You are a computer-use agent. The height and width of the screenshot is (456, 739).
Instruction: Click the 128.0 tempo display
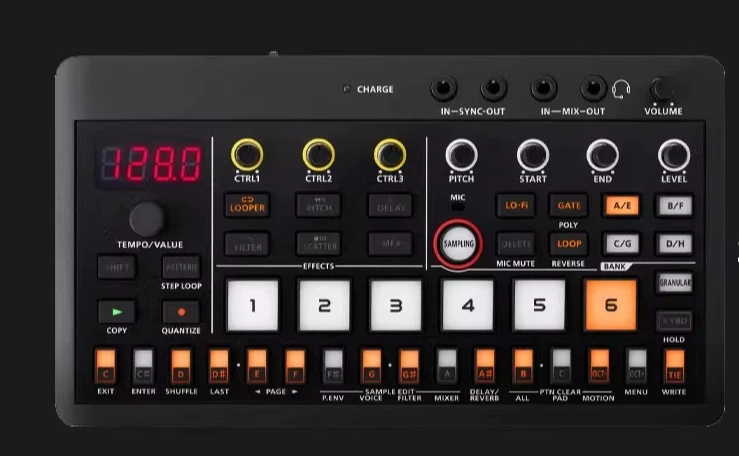[151, 164]
